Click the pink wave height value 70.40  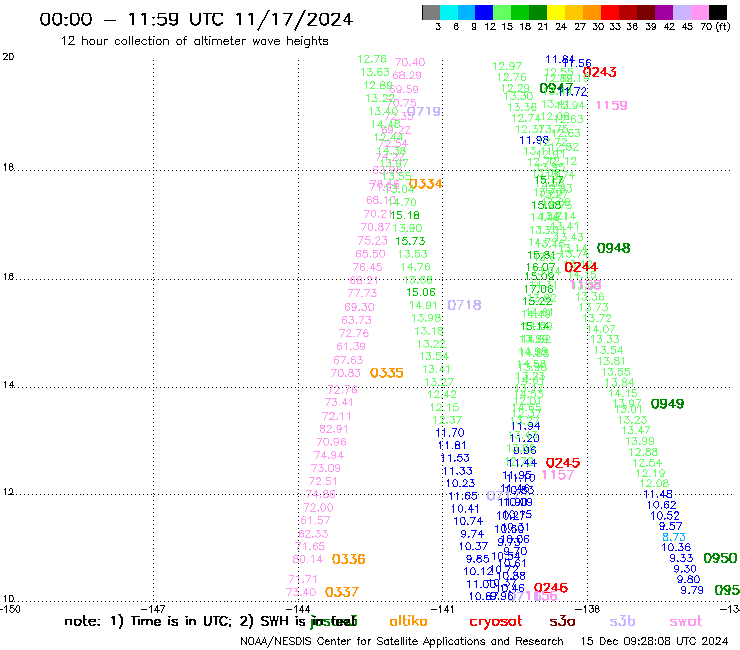(x=410, y=62)
